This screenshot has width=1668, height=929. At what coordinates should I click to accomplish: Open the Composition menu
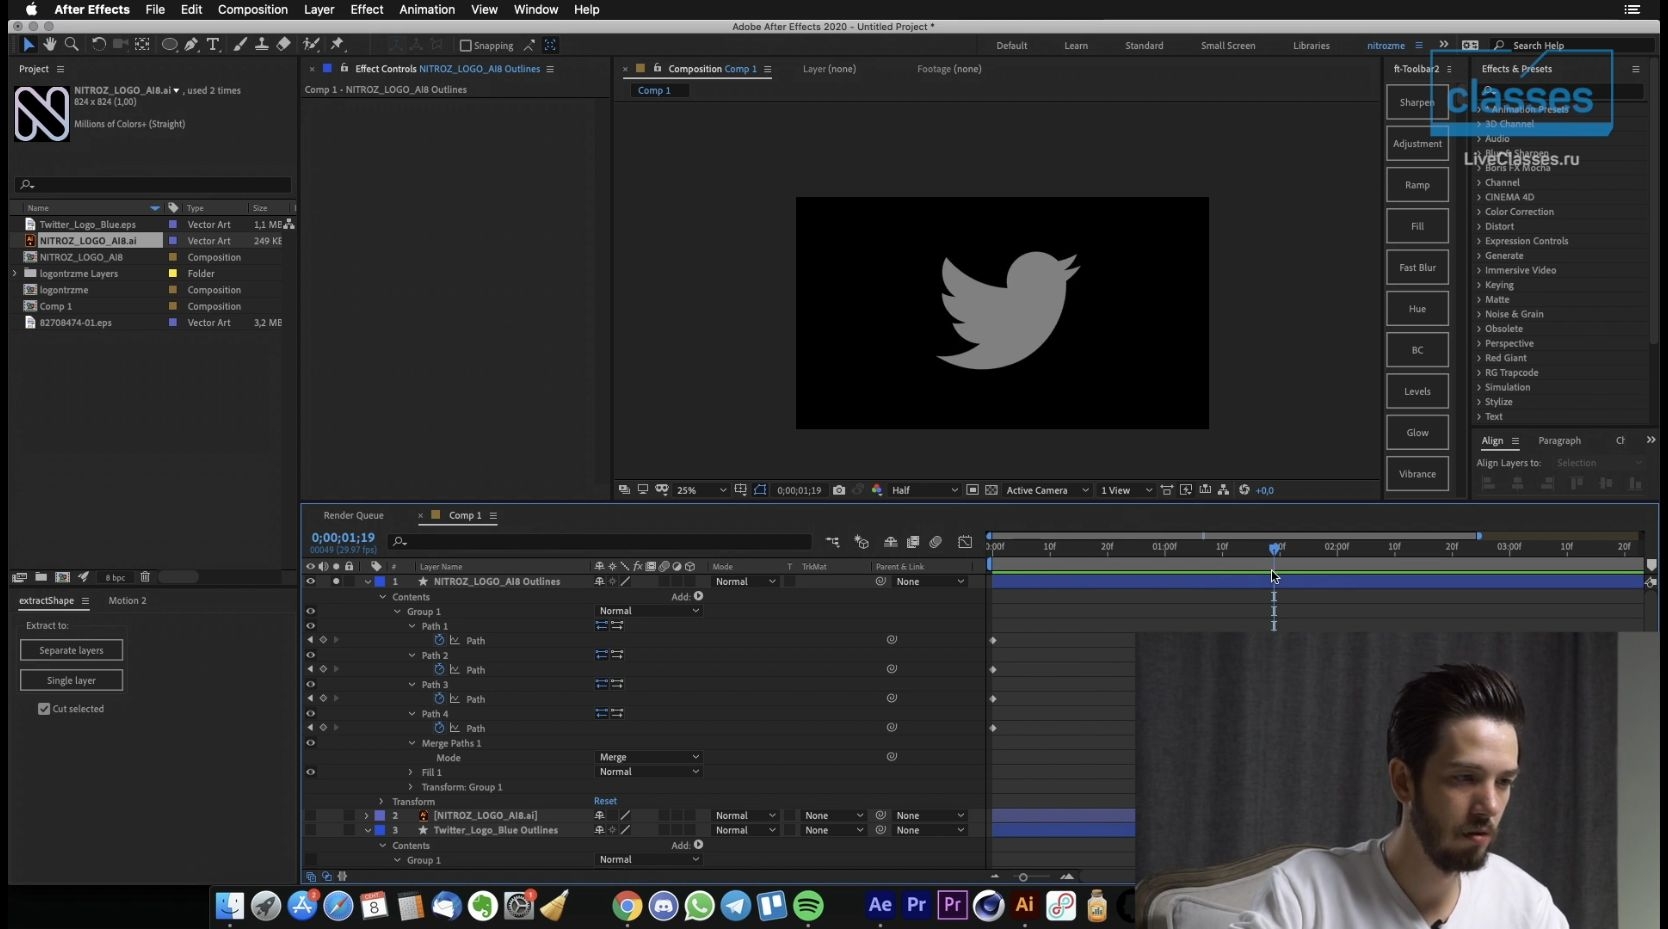click(253, 9)
